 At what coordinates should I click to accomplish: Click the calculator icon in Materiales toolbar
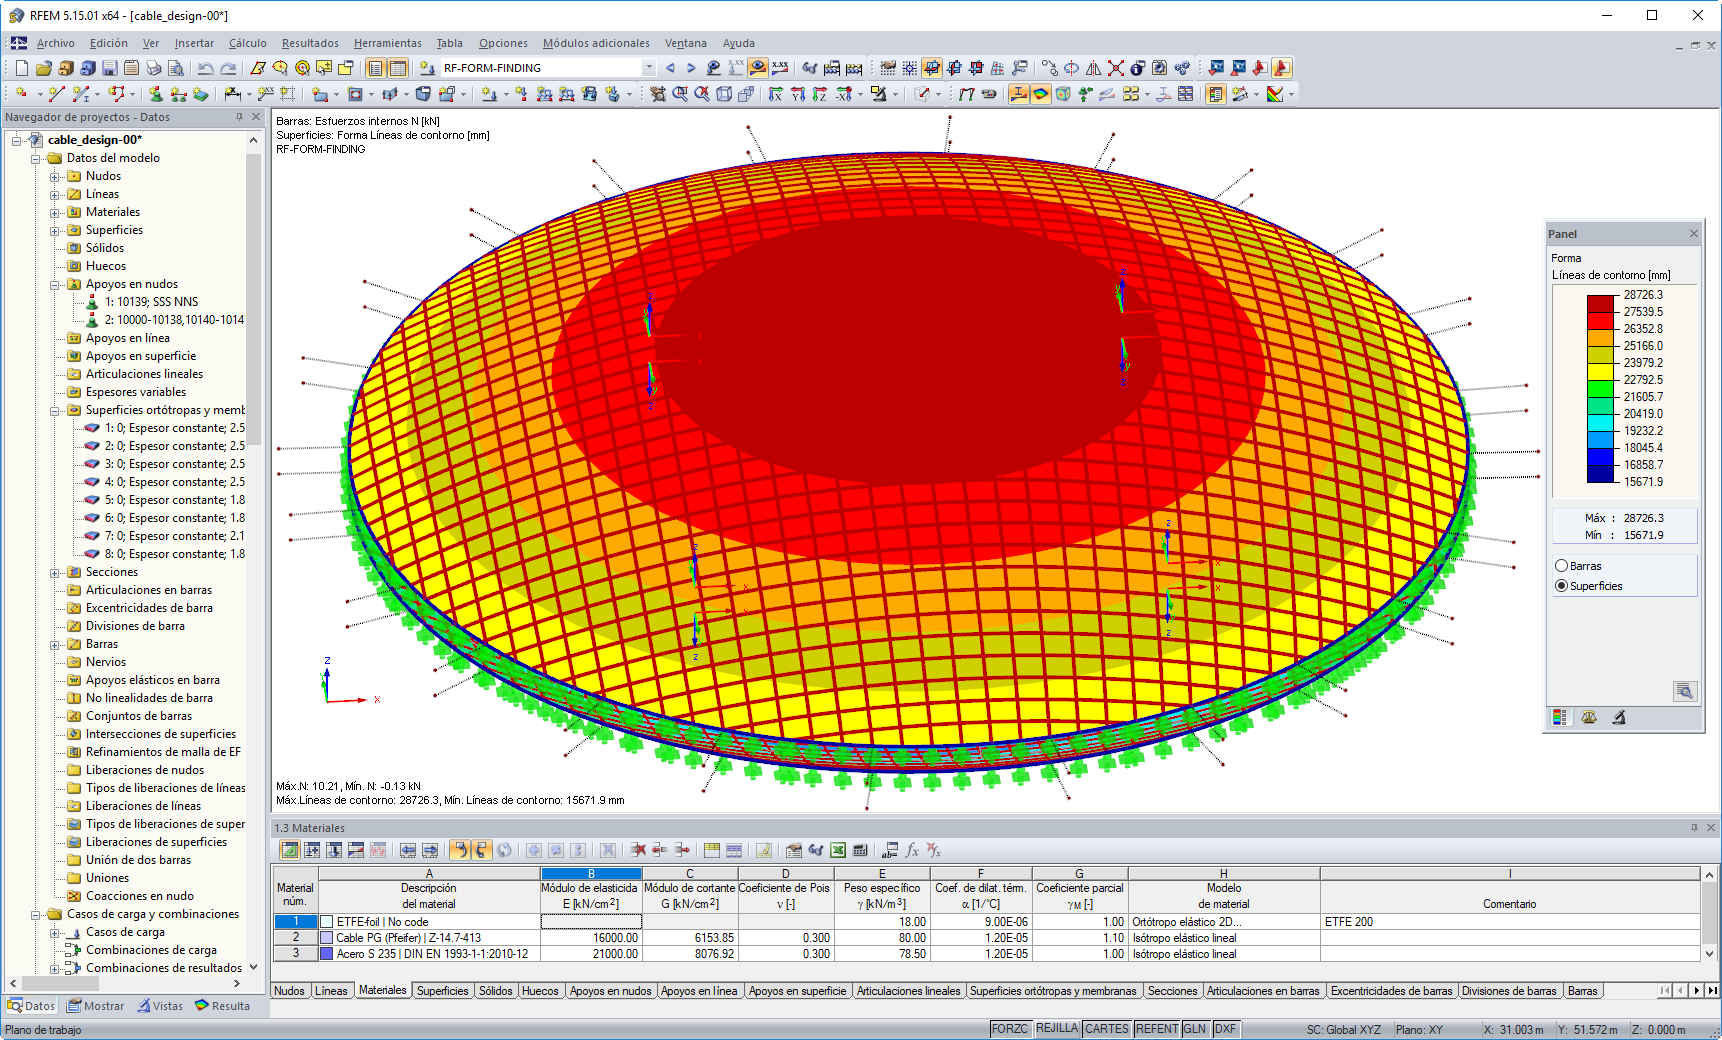pyautogui.click(x=861, y=850)
